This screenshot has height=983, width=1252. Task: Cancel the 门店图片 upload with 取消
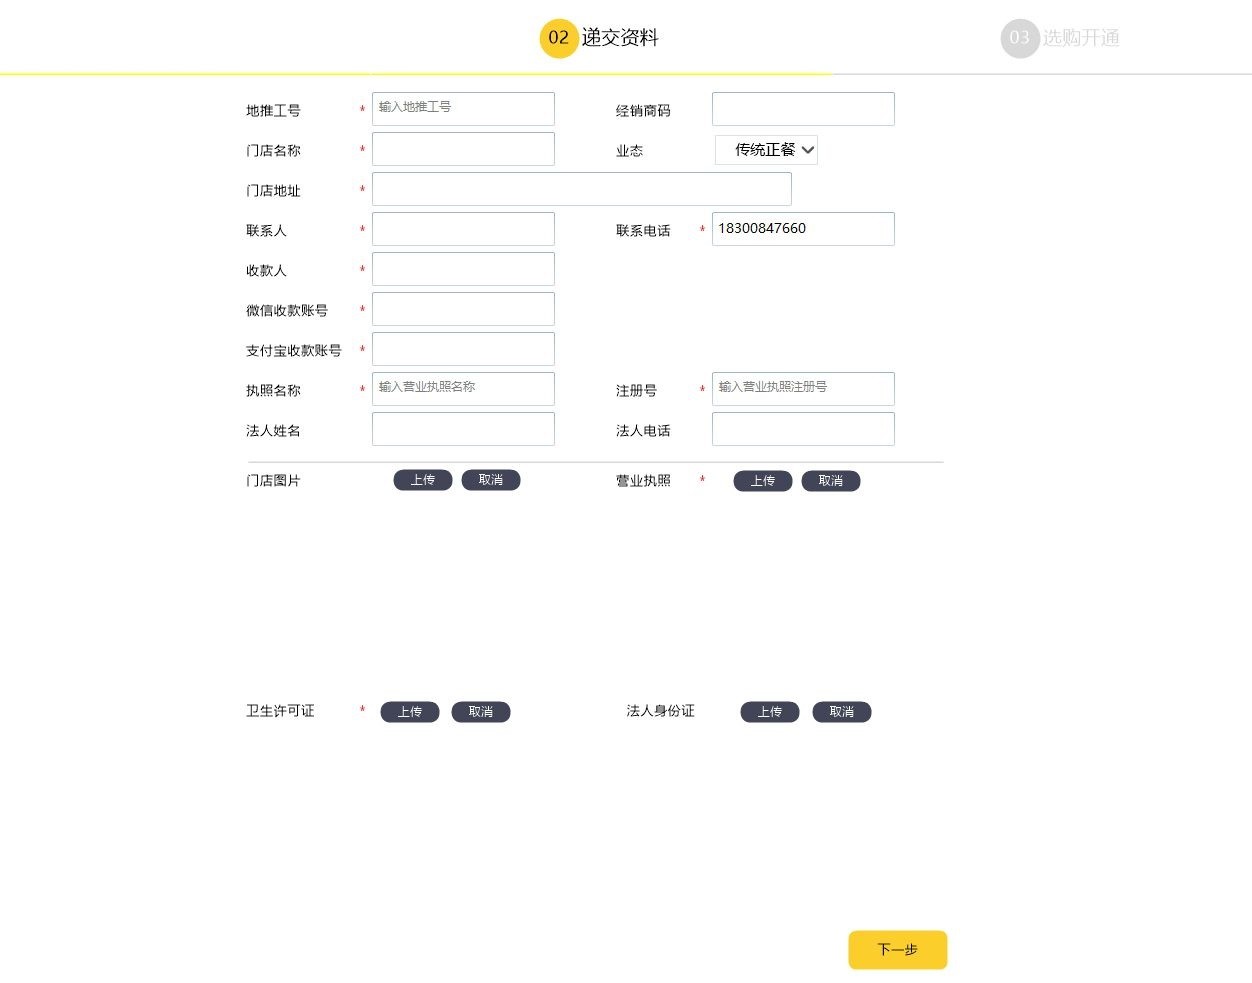pyautogui.click(x=491, y=480)
